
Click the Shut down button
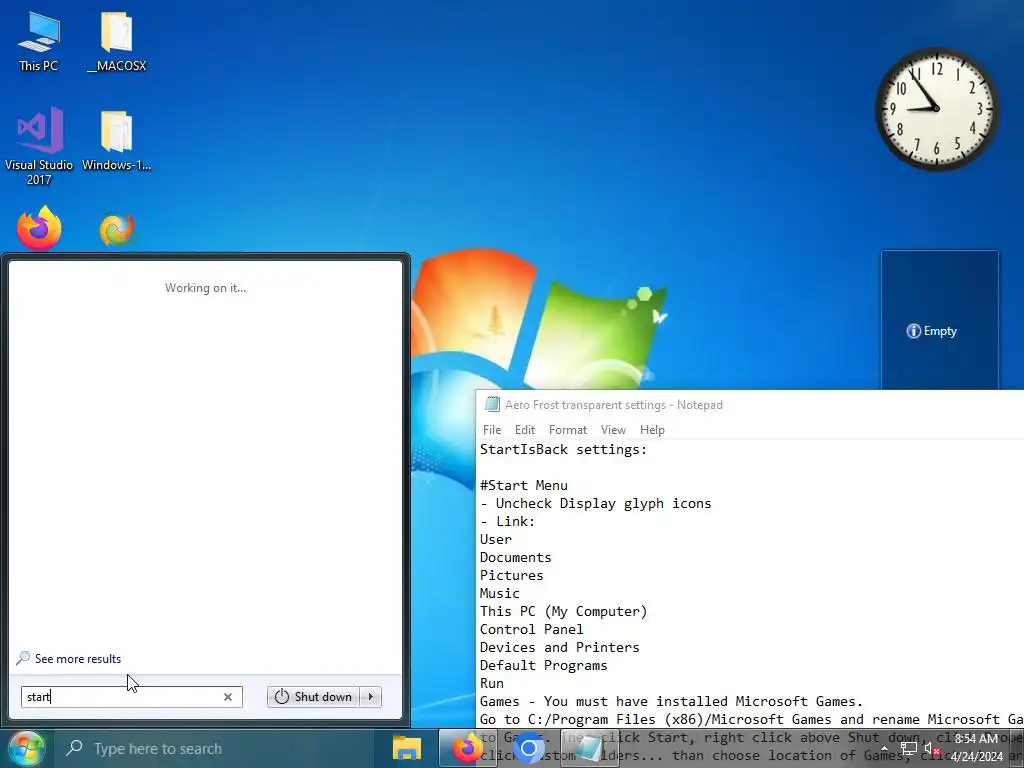pyautogui.click(x=313, y=697)
